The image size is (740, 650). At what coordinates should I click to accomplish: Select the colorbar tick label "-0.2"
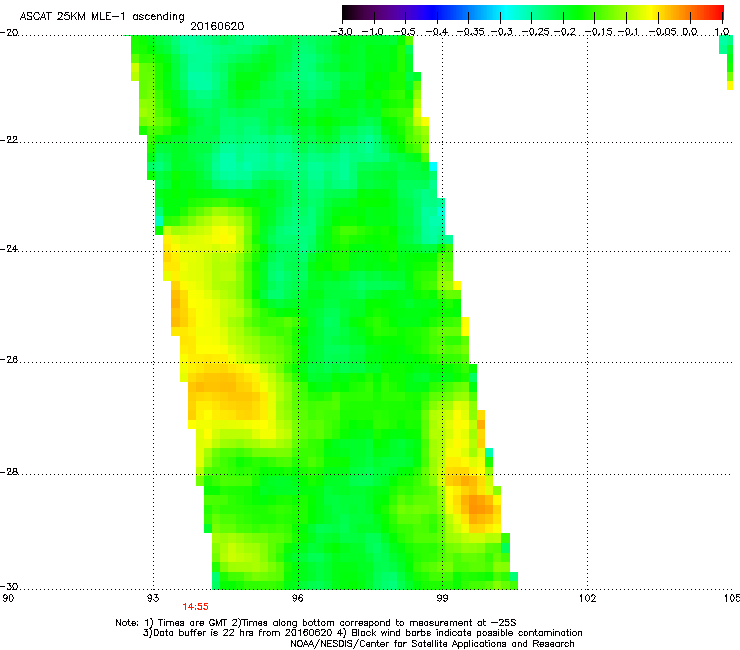[x=565, y=32]
